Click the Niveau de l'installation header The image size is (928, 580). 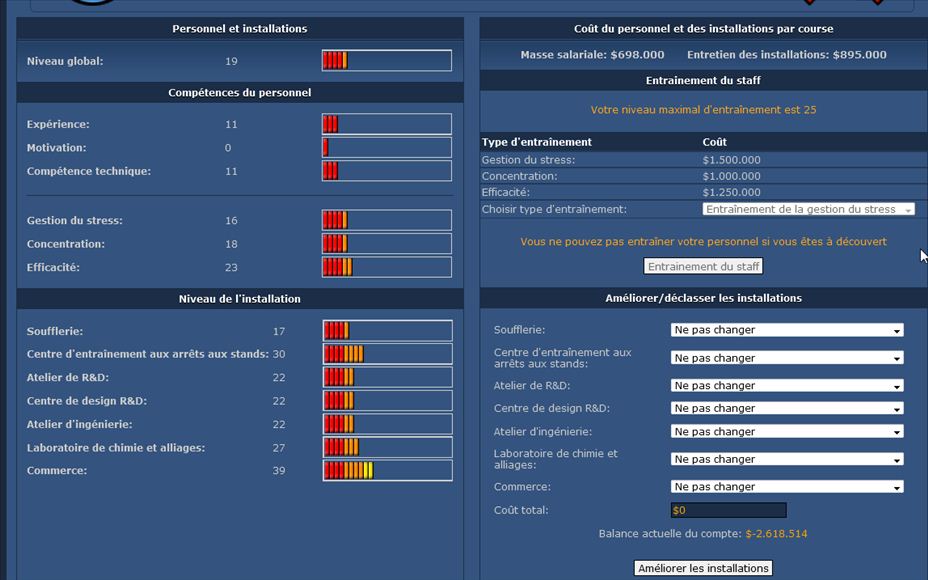240,299
